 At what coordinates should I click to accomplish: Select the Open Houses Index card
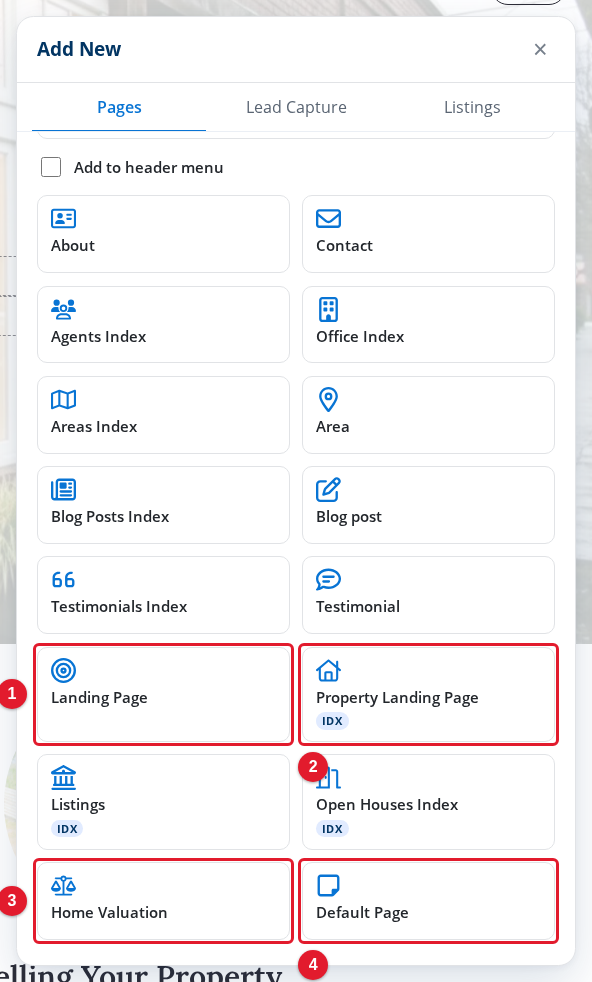pos(428,802)
